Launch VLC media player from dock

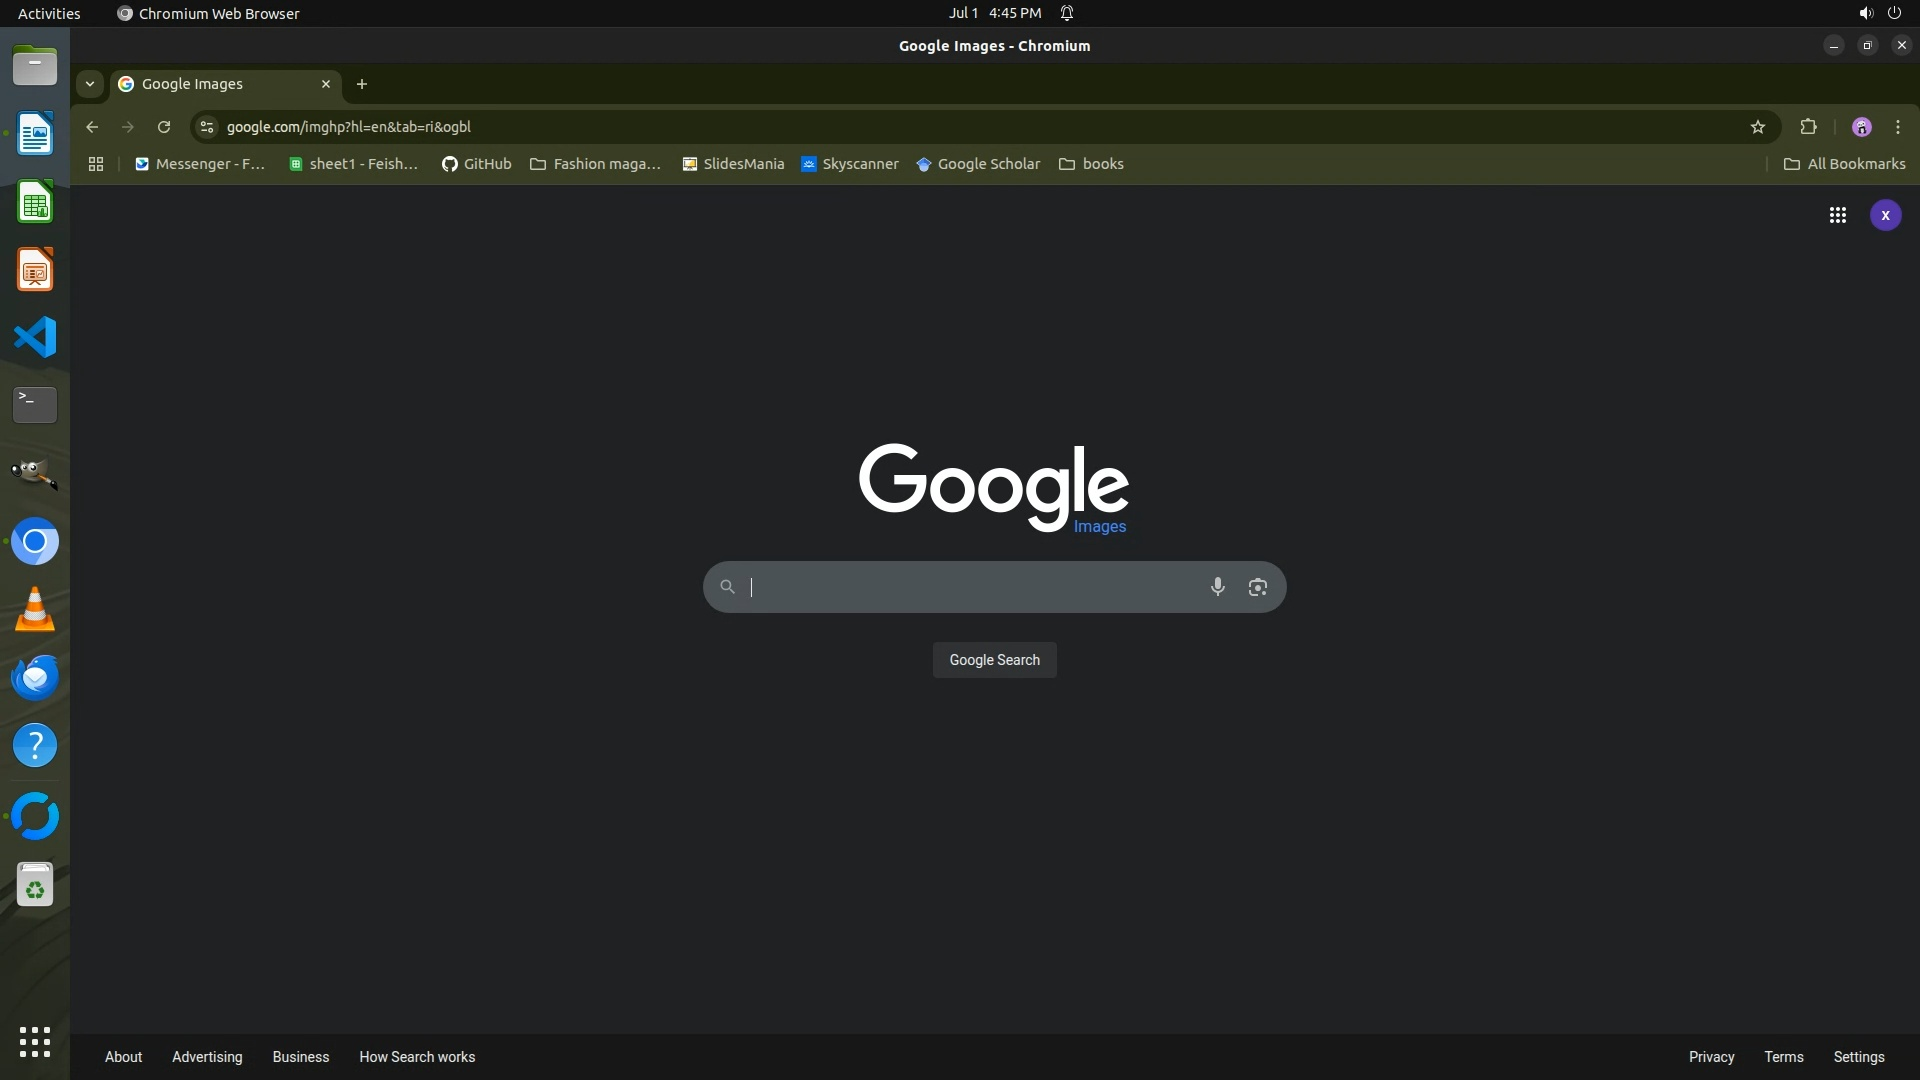point(35,609)
